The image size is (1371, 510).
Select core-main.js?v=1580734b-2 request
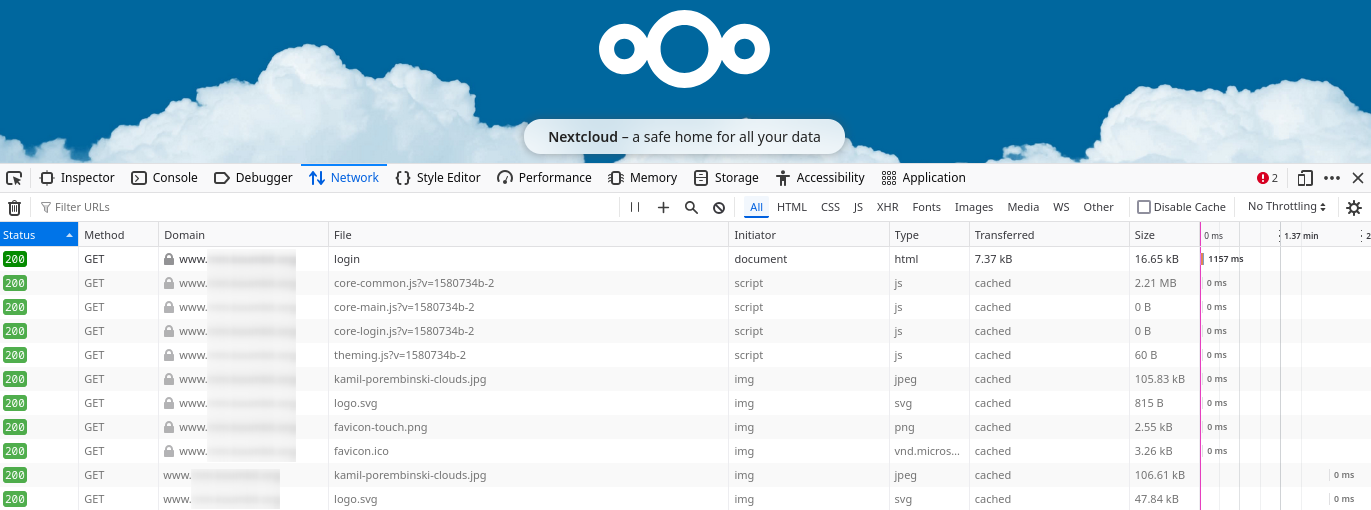pos(685,307)
